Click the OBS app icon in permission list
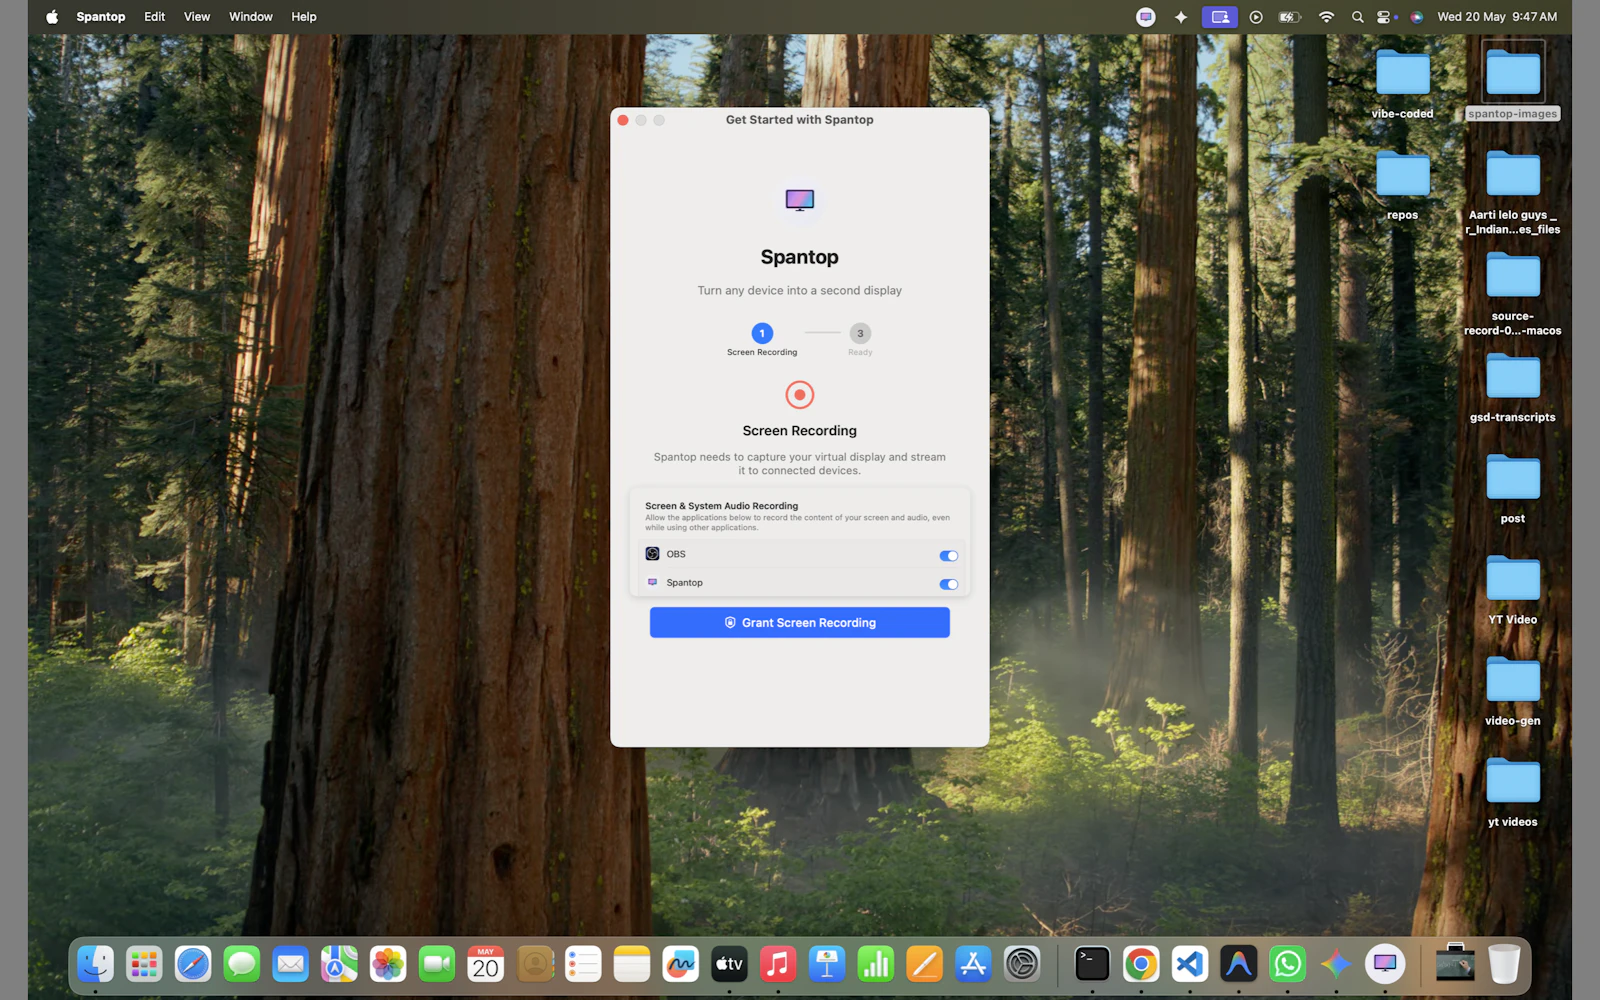This screenshot has height=1000, width=1600. pyautogui.click(x=652, y=554)
